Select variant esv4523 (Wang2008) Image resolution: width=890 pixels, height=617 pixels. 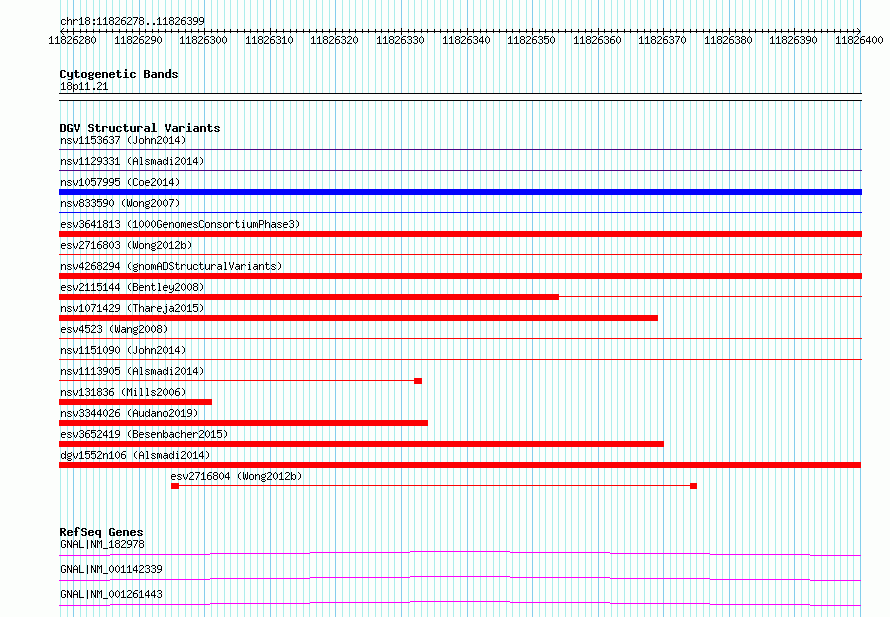coord(114,329)
